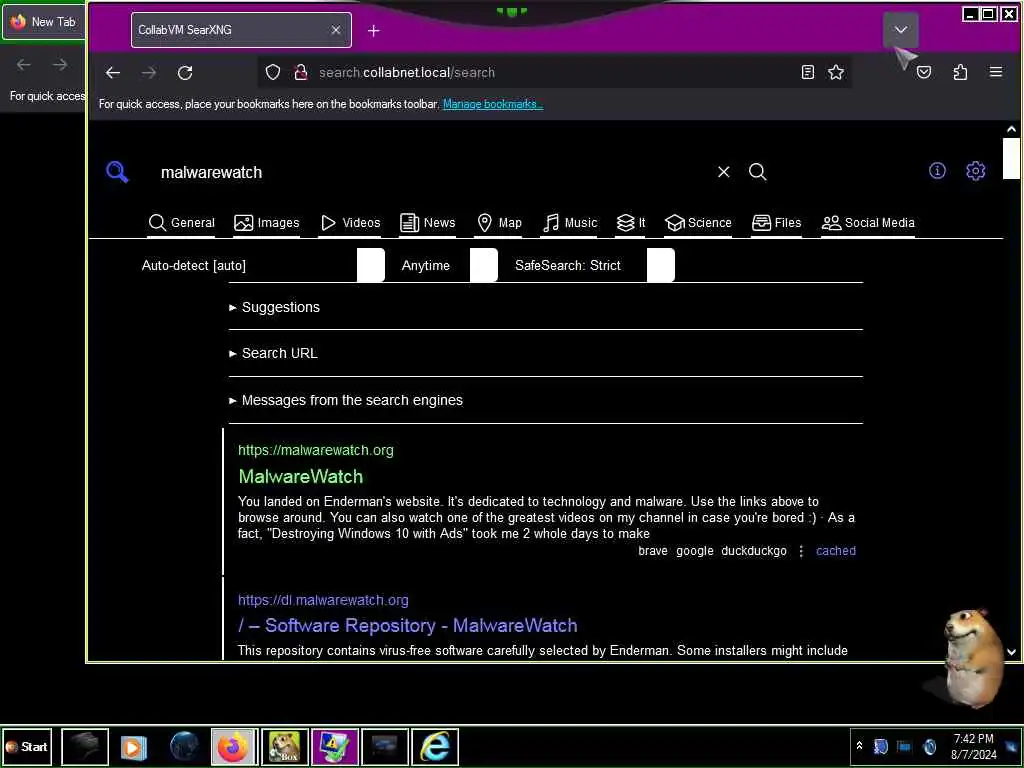This screenshot has width=1024, height=768.
Task: Open SearXNG about info icon
Action: [937, 171]
